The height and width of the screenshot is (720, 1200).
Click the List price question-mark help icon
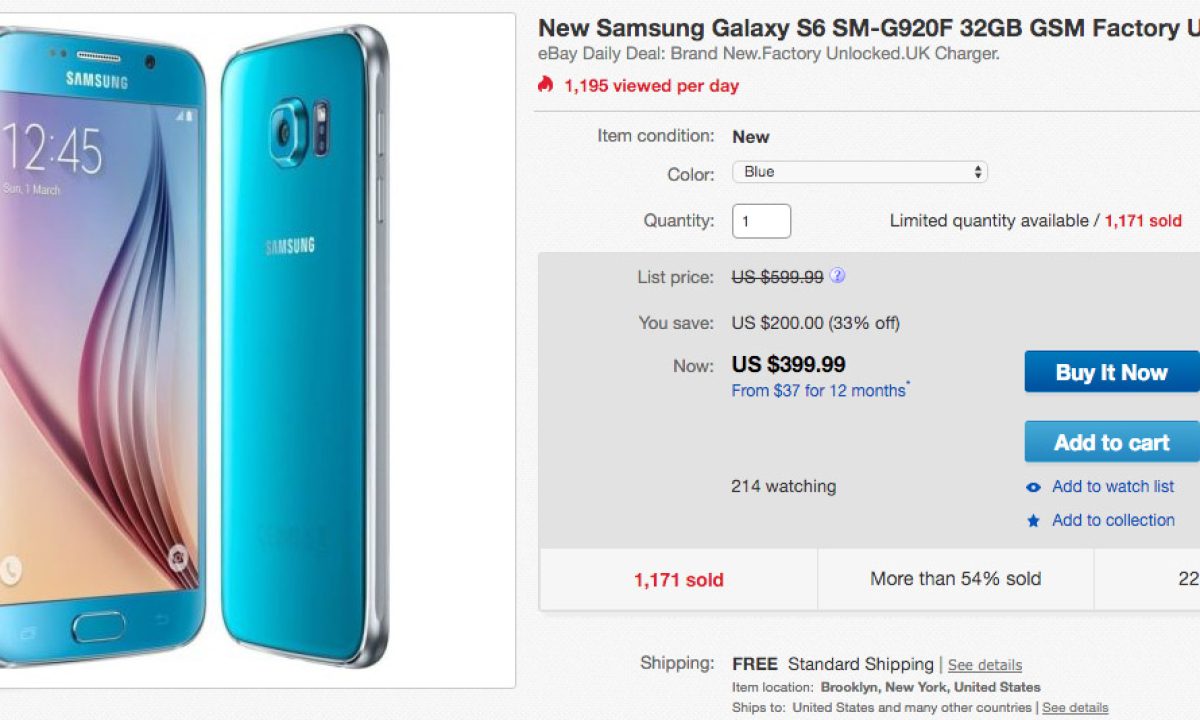click(x=837, y=276)
